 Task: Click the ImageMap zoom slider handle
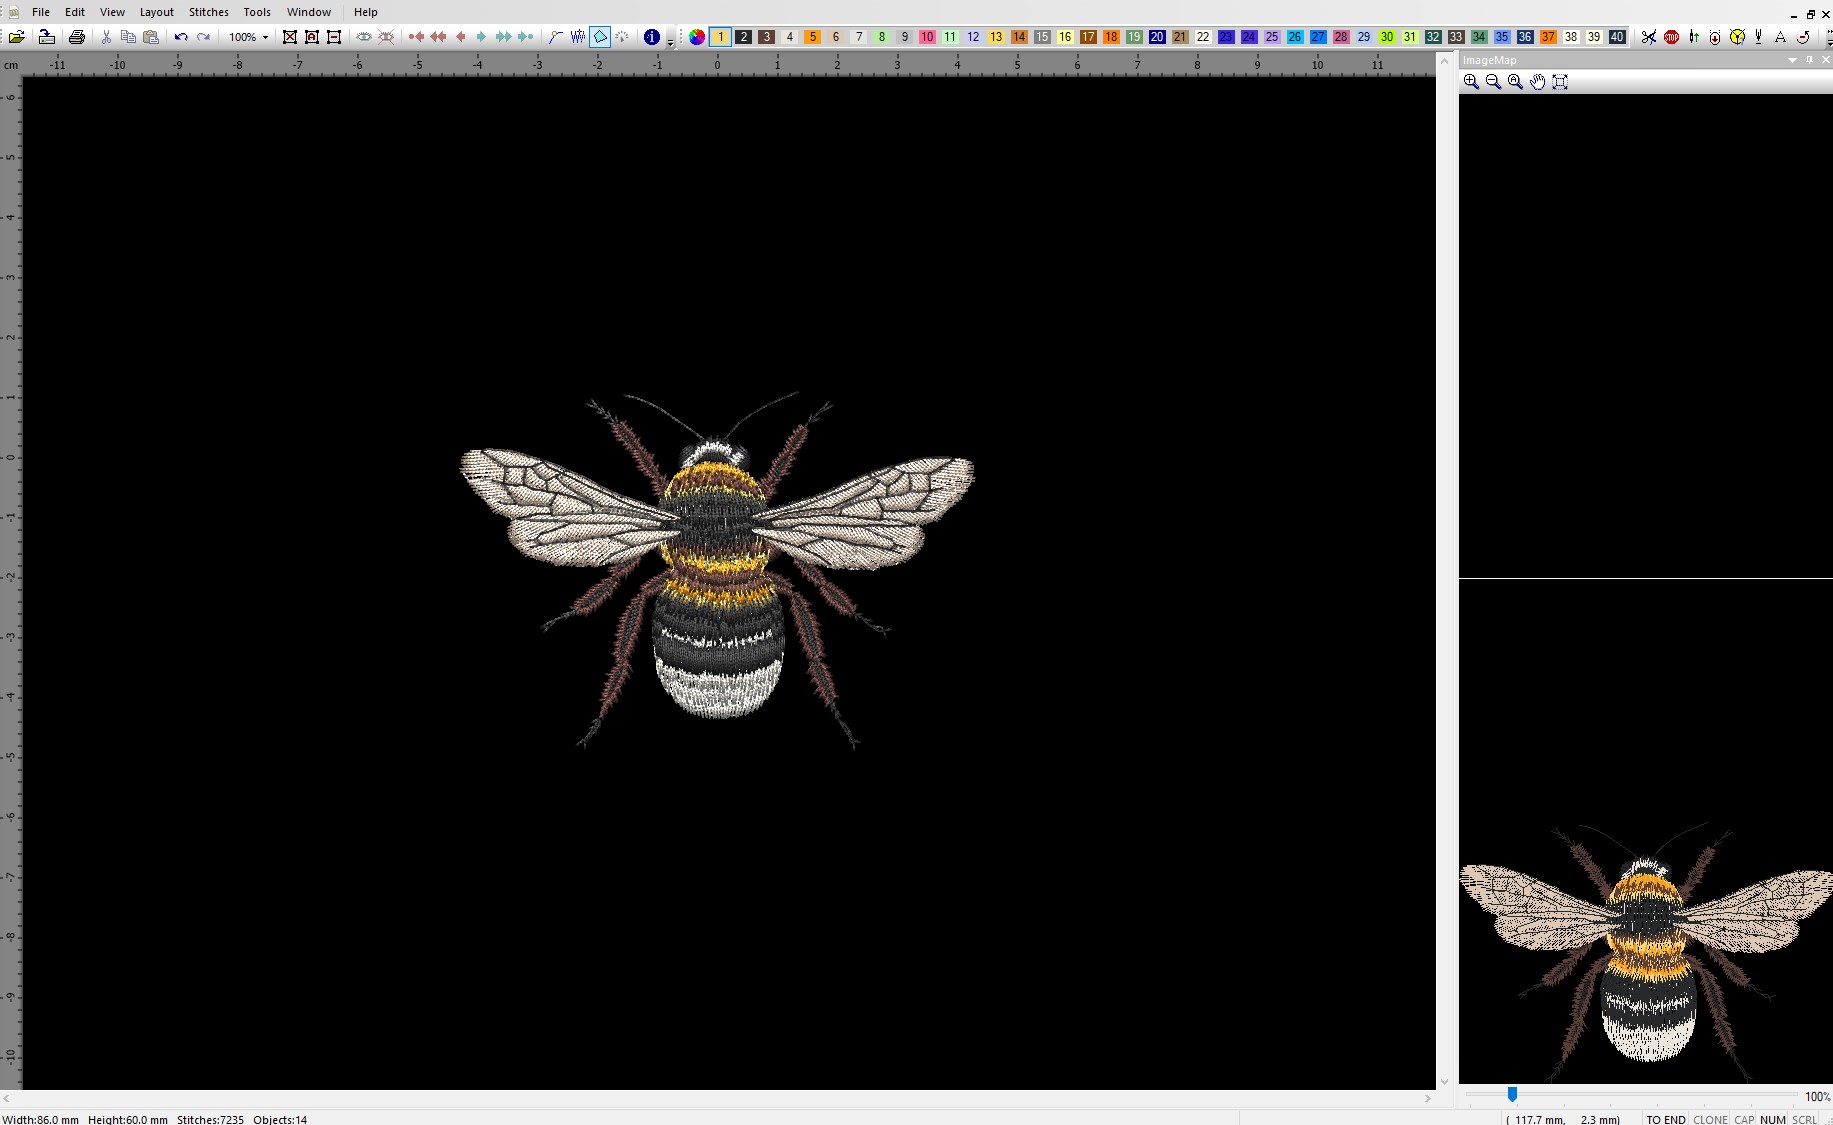(x=1512, y=1095)
